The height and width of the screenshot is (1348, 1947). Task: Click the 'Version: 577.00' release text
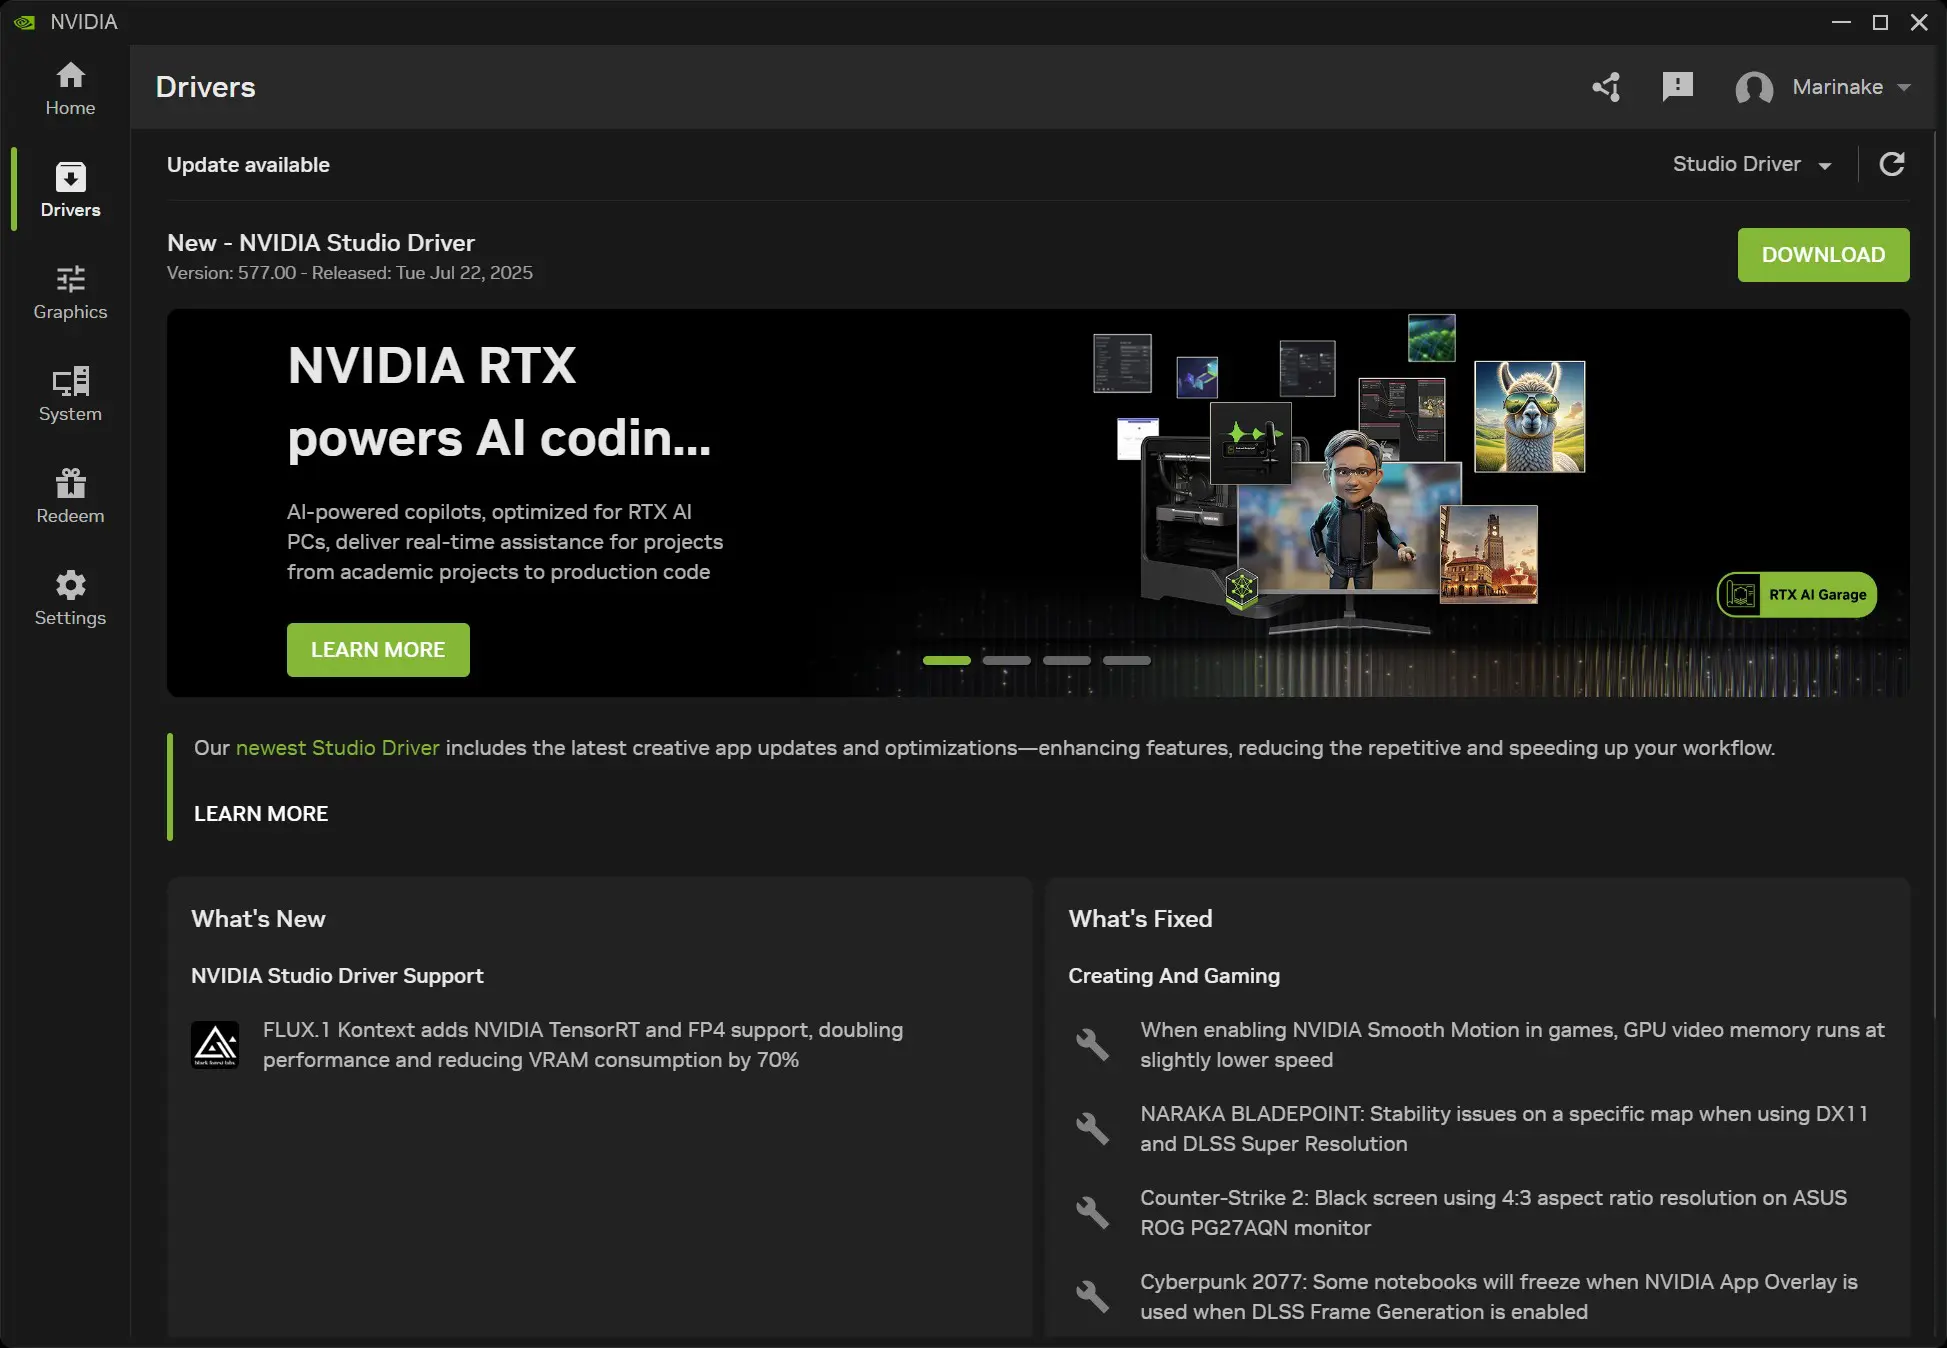pyautogui.click(x=349, y=273)
